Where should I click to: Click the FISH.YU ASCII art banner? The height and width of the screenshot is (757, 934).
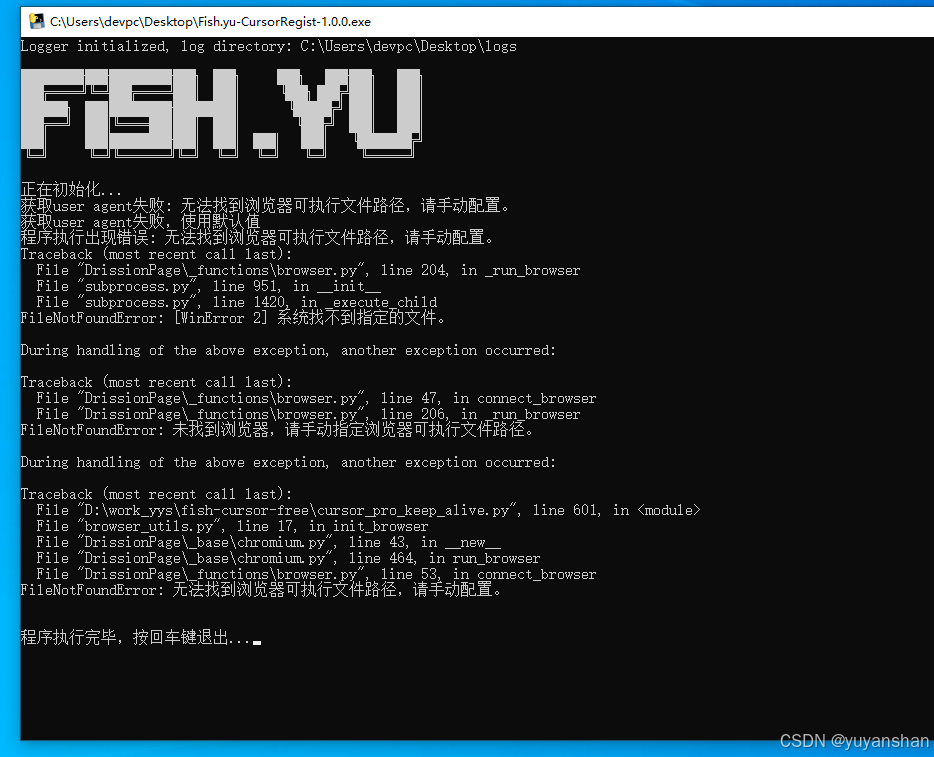click(222, 113)
